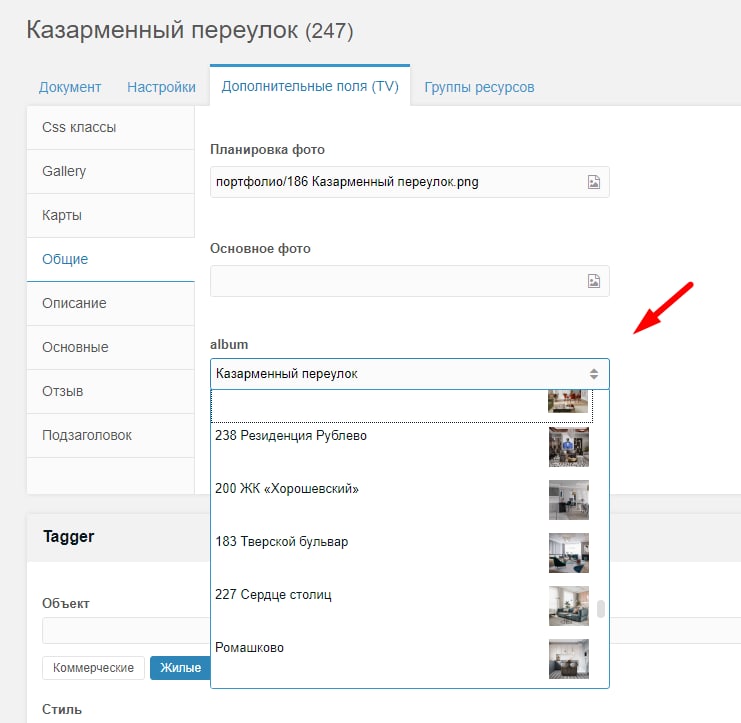Click thumbnail of Ромашково
741x723 pixels.
pyautogui.click(x=569, y=659)
